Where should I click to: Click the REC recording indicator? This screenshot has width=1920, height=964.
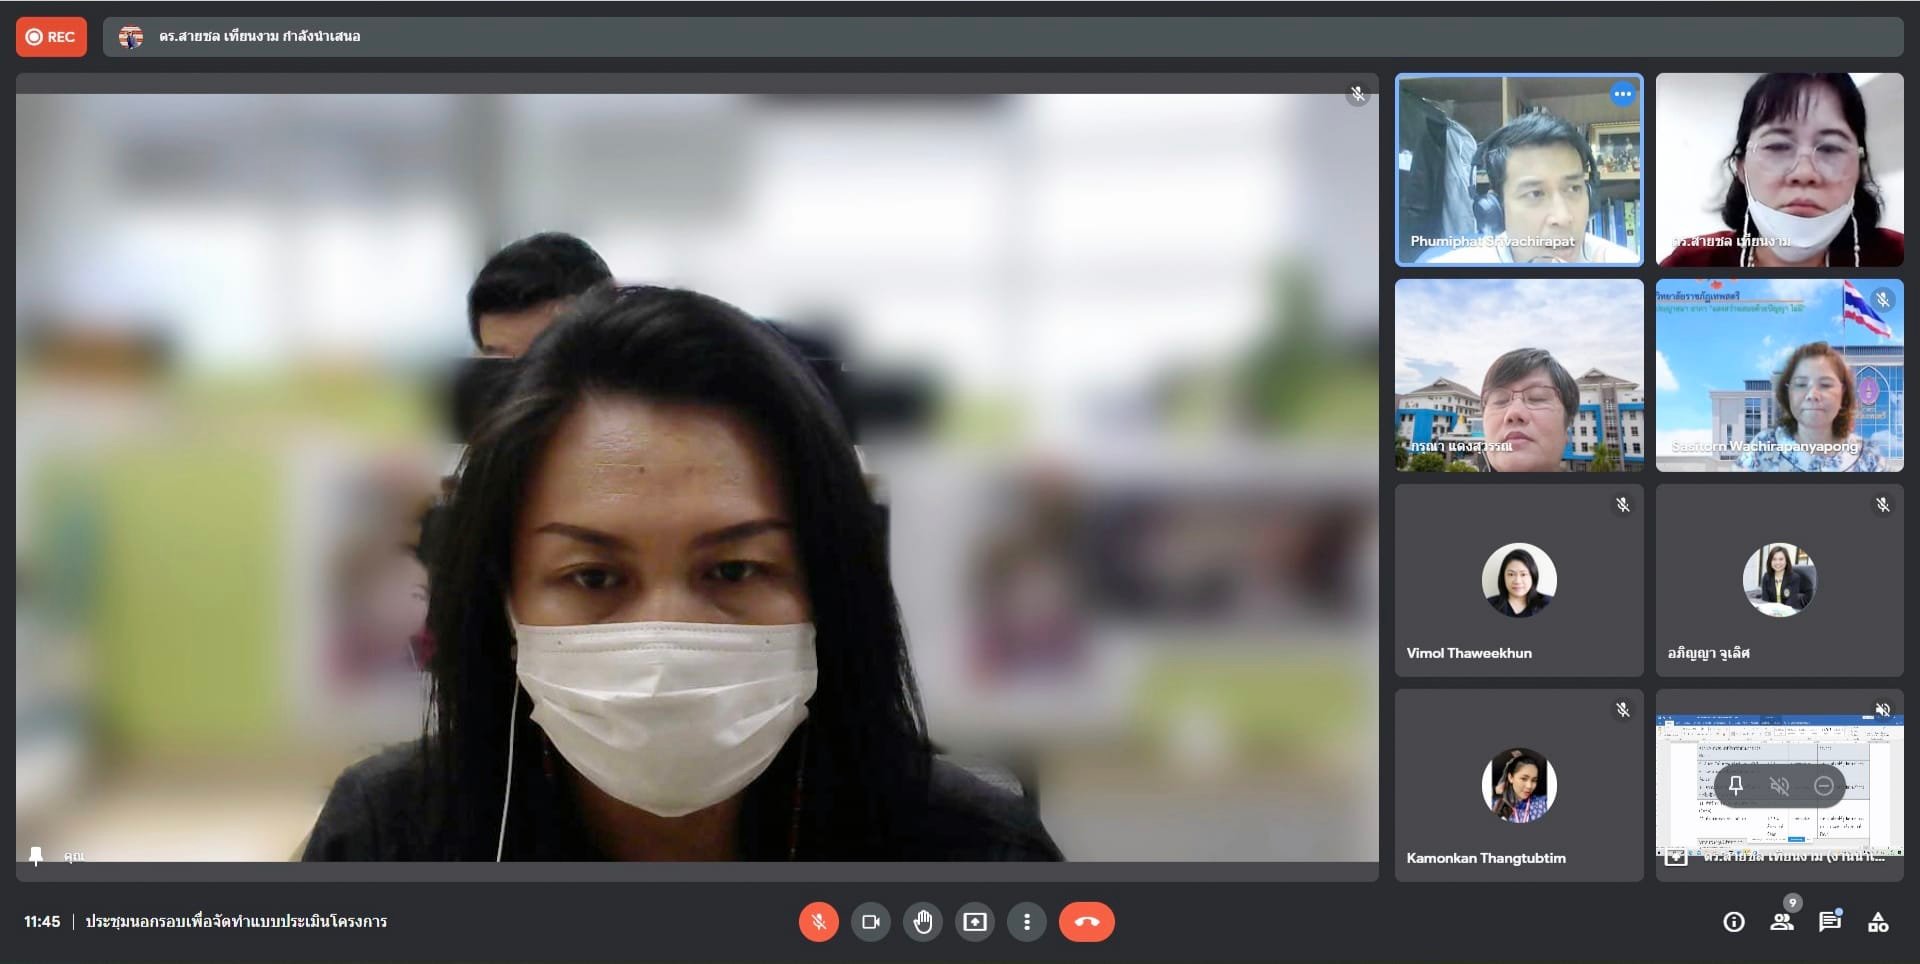(x=51, y=37)
